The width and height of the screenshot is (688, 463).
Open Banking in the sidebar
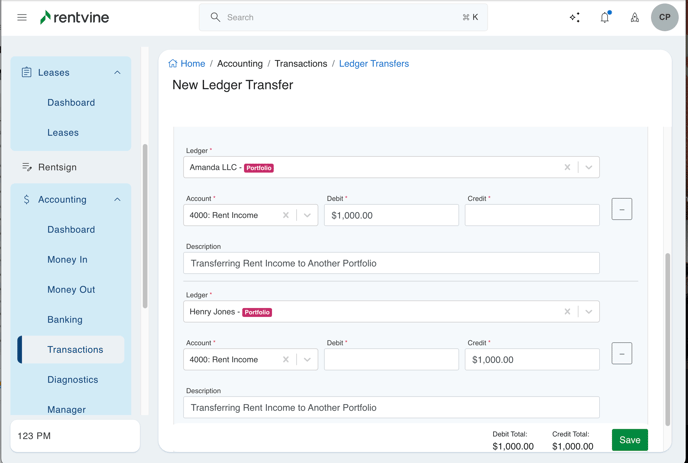click(x=65, y=320)
